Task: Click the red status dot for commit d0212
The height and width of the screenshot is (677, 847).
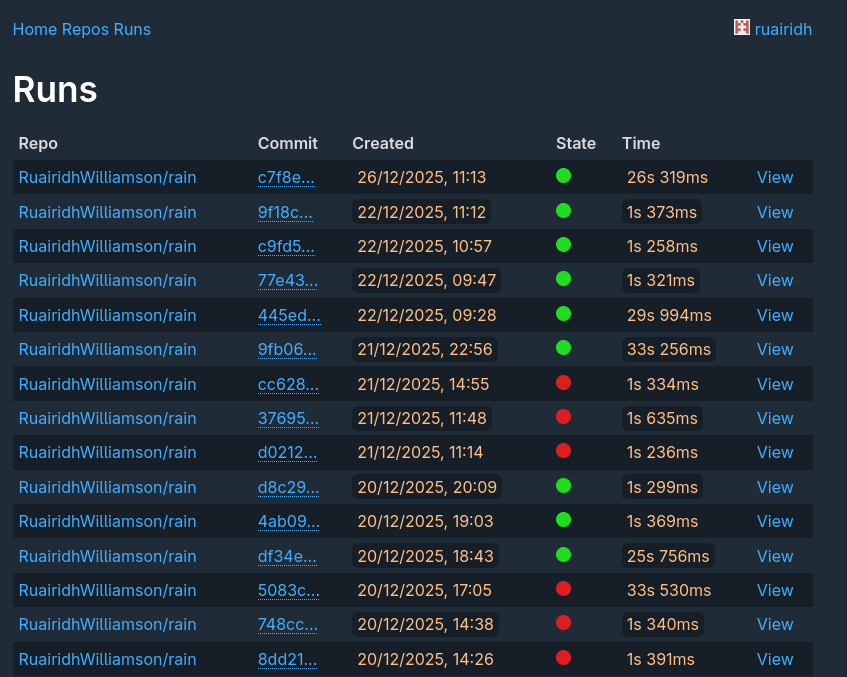Action: (563, 450)
